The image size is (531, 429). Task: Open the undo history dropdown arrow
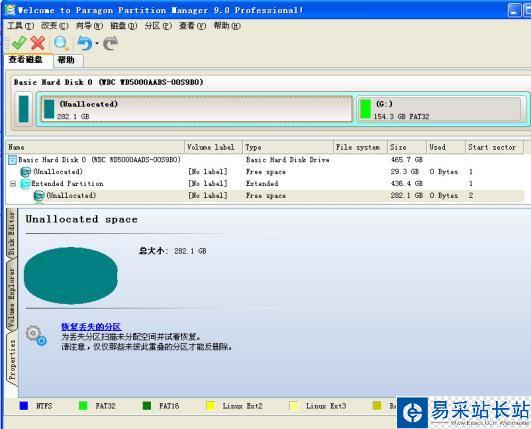pos(97,43)
